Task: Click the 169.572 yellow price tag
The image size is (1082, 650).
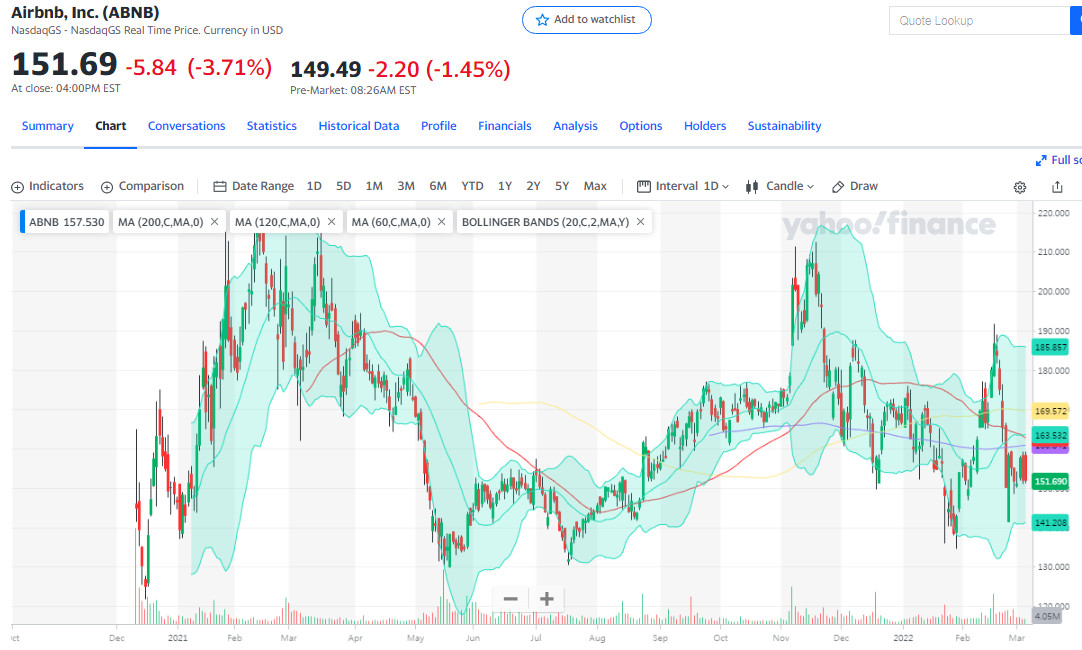Action: click(1050, 411)
